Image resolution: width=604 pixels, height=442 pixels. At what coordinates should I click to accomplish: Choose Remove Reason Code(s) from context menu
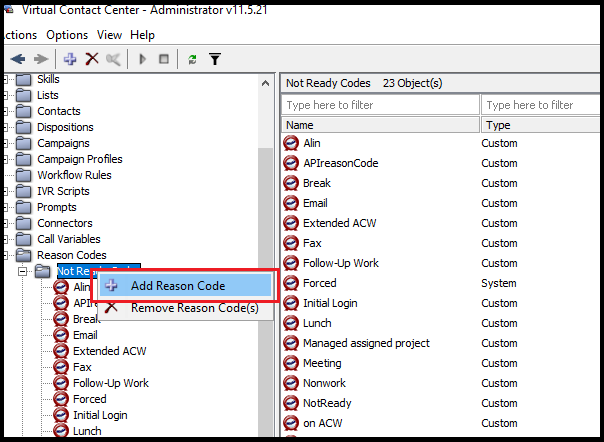[x=185, y=308]
